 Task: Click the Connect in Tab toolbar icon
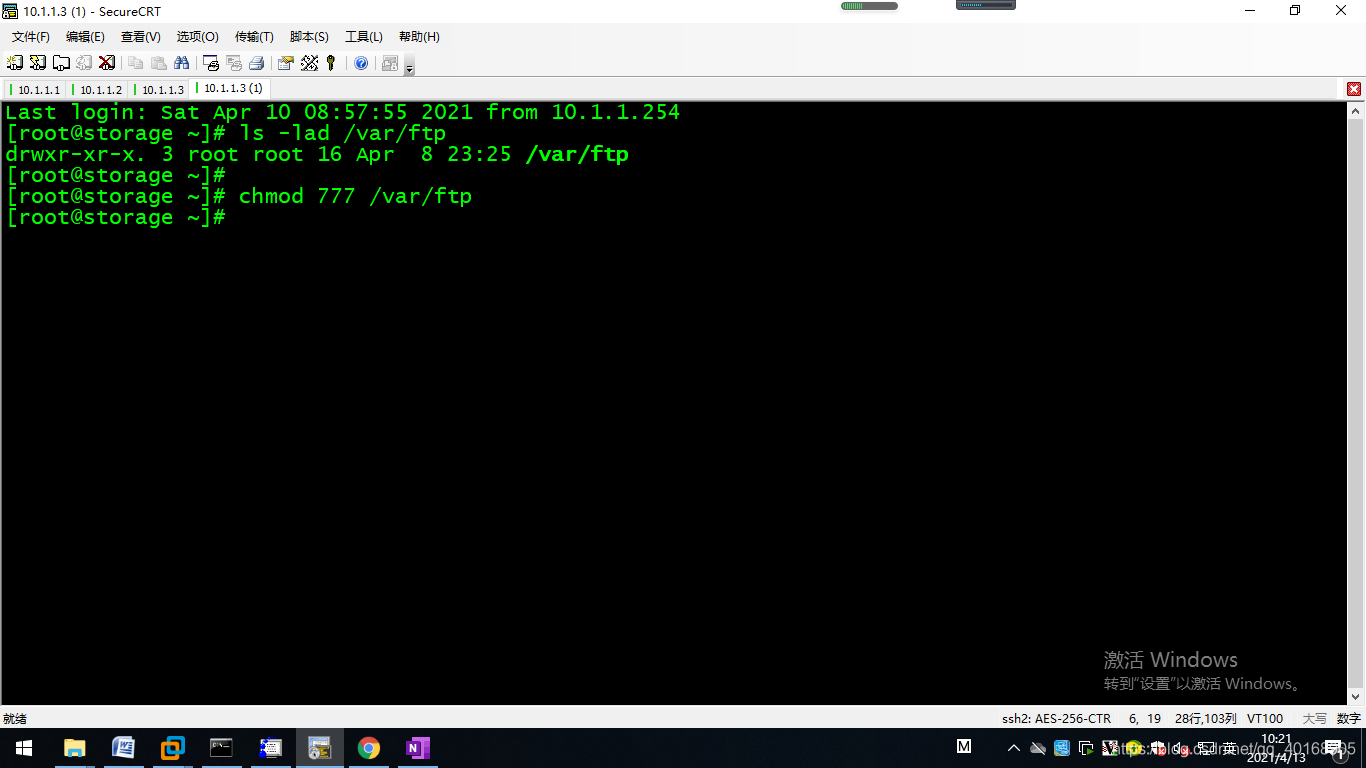click(61, 63)
